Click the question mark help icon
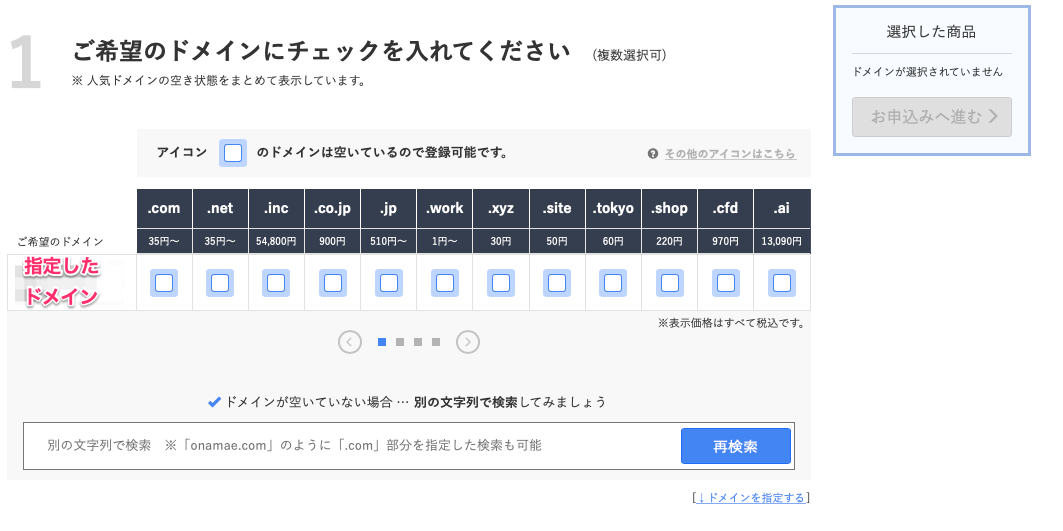 click(653, 153)
